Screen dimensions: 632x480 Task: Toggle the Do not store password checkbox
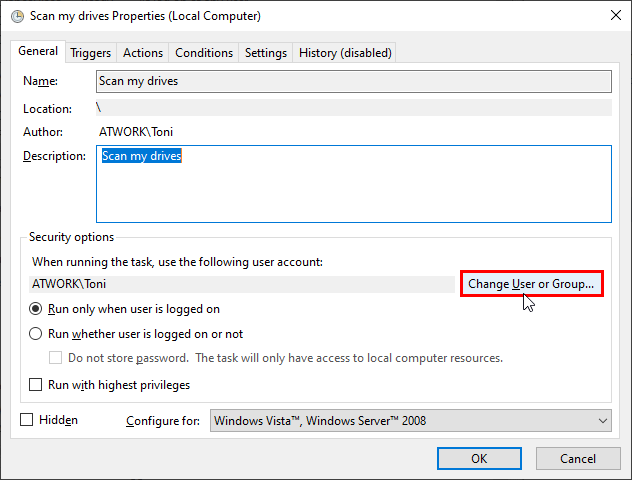57,358
